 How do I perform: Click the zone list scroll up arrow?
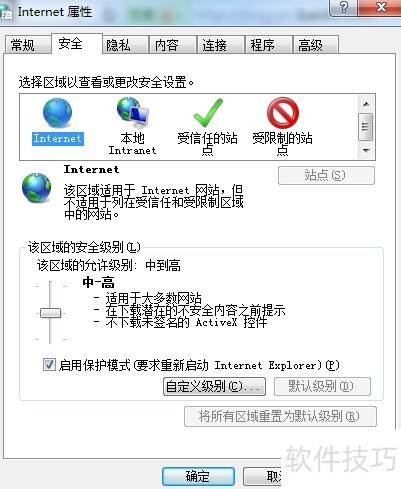pos(366,104)
